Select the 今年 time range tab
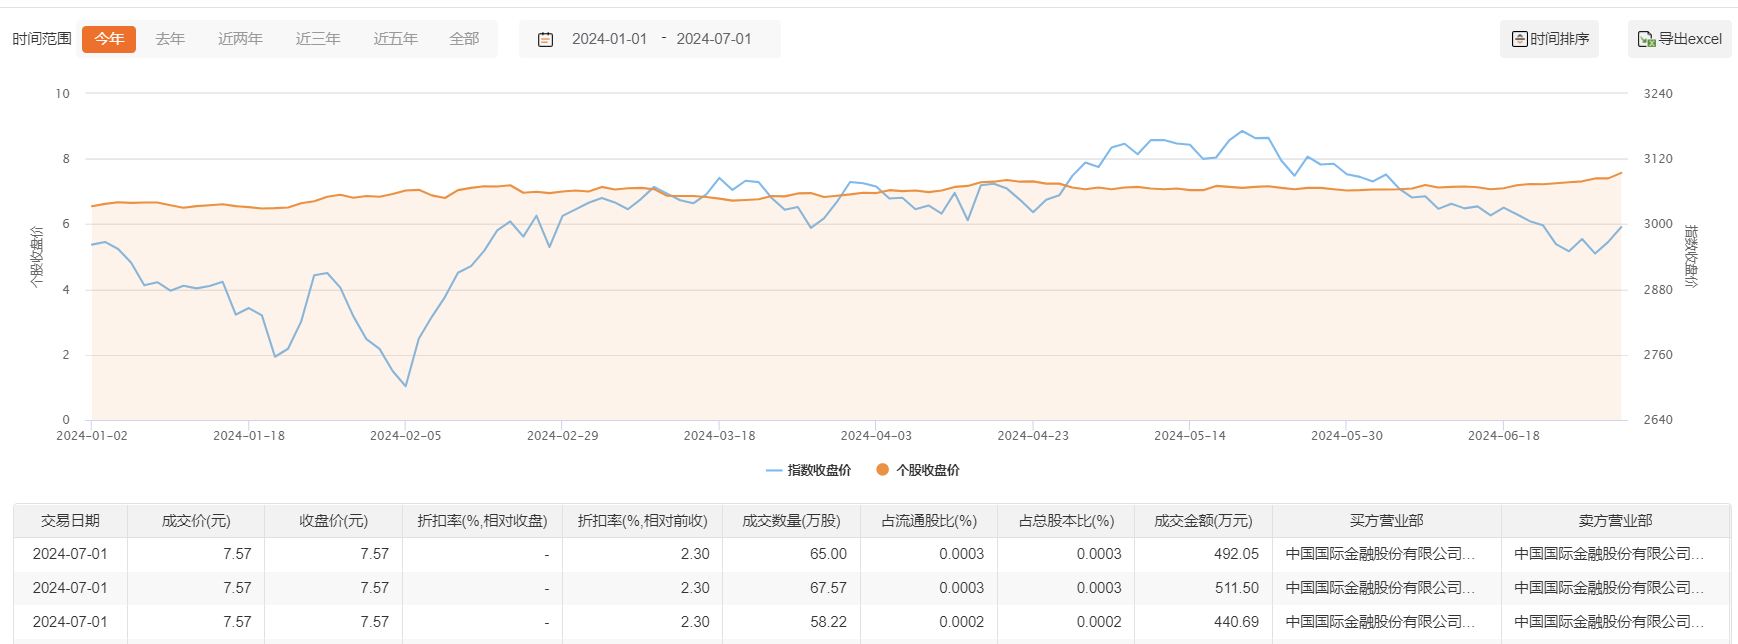This screenshot has height=644, width=1738. [109, 39]
